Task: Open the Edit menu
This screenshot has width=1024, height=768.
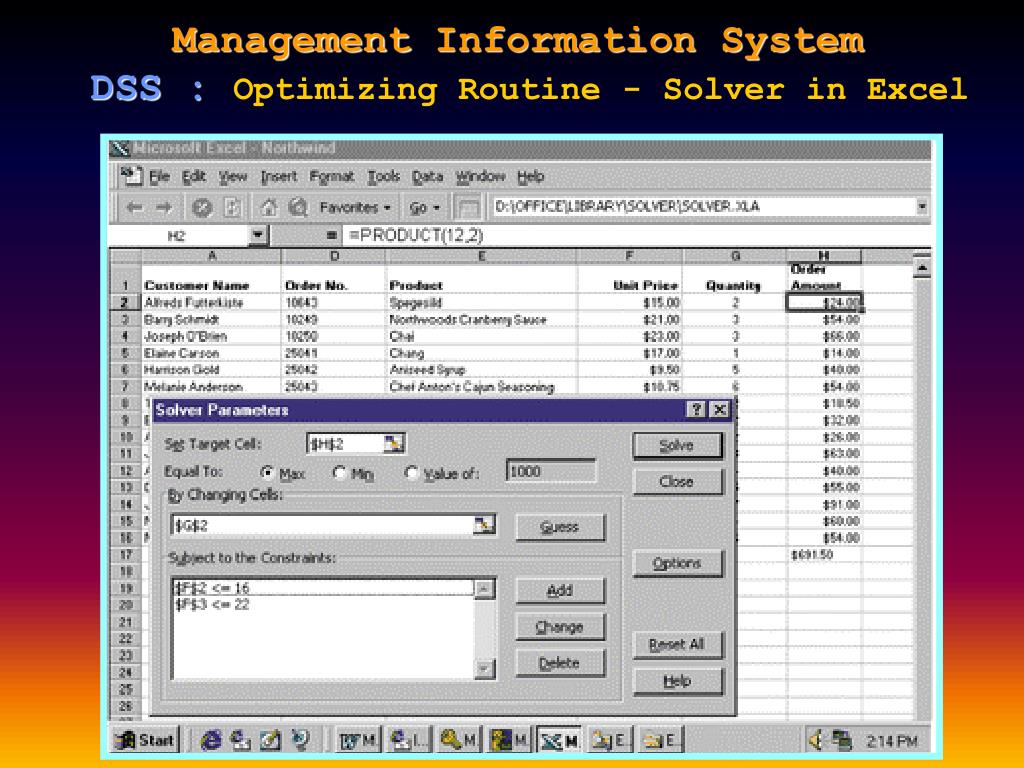Action: click(x=194, y=176)
